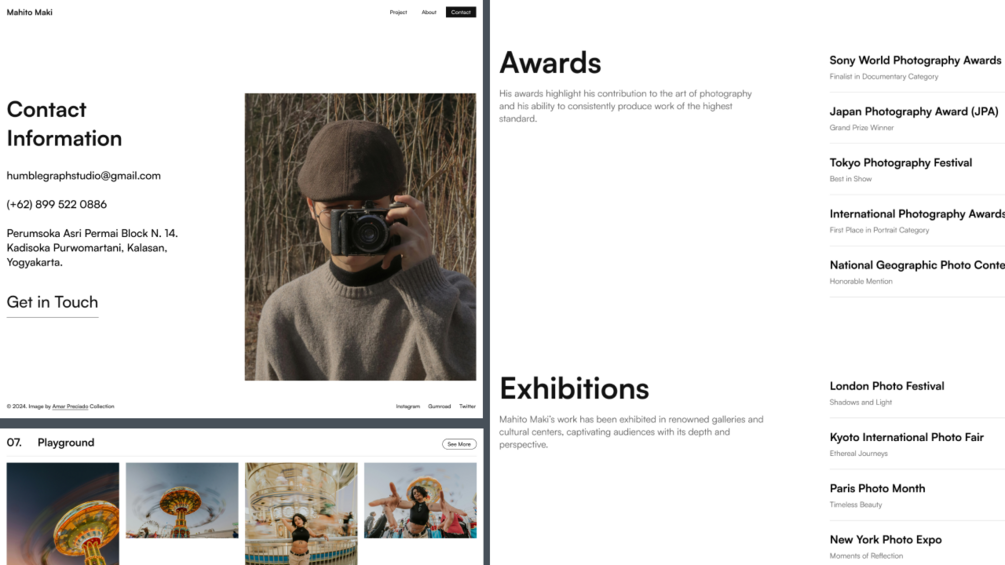Viewport: 1005px width, 565px height.
Task: Click the humblegraphstudio@gmail.com email address
Action: [84, 176]
